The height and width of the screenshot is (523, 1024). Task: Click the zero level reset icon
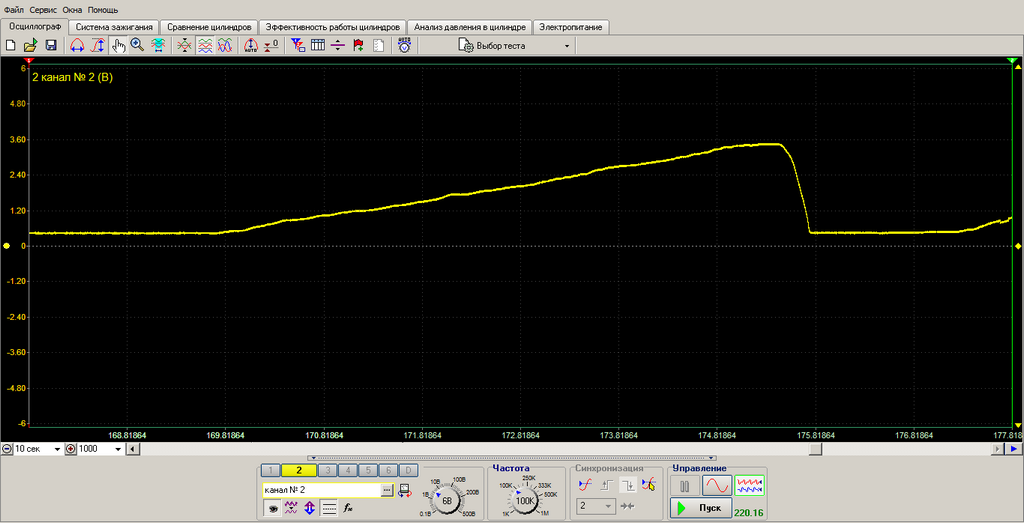[x=271, y=46]
